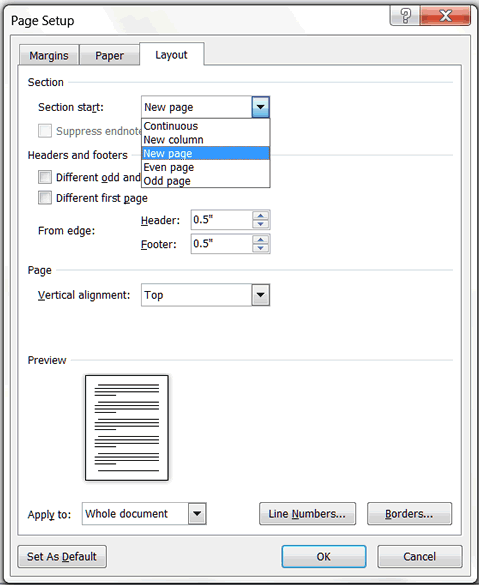Switch to the Margins tab
The width and height of the screenshot is (479, 585).
[49, 56]
